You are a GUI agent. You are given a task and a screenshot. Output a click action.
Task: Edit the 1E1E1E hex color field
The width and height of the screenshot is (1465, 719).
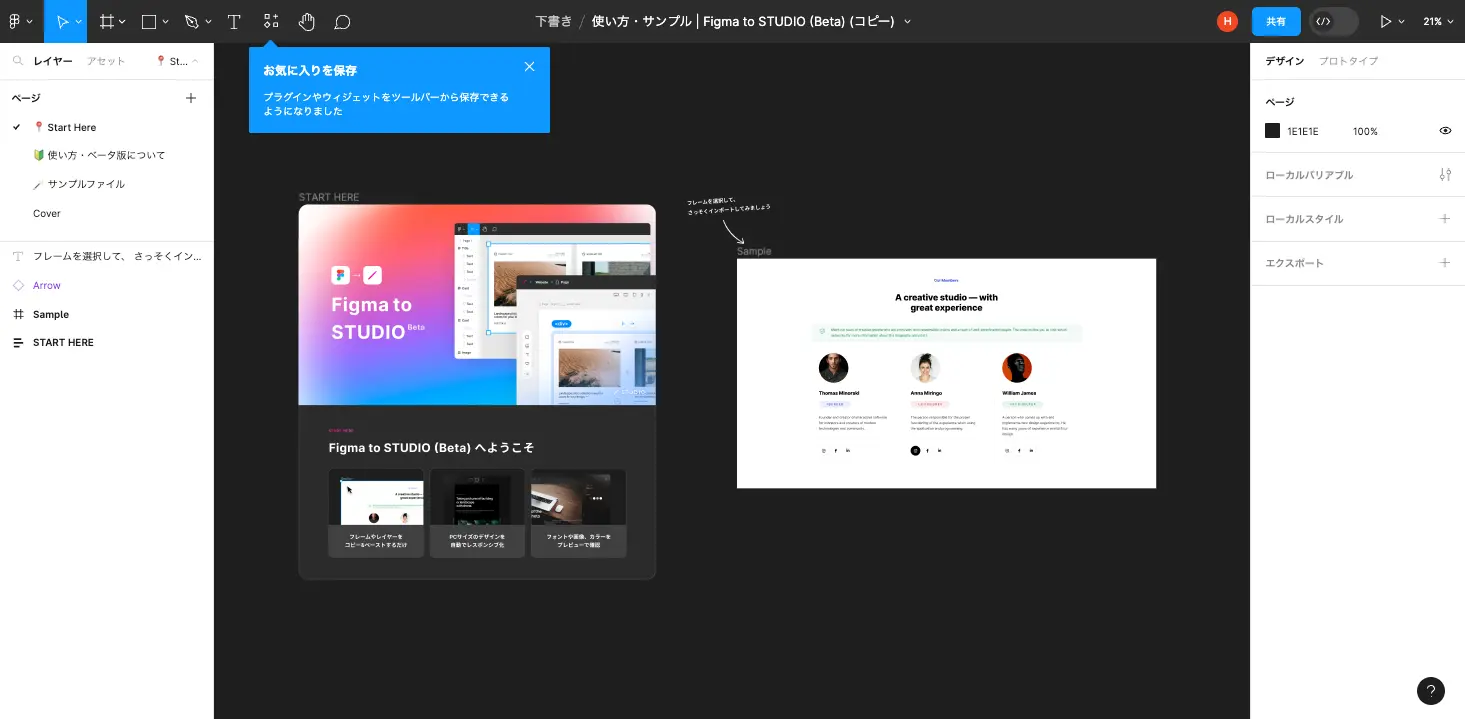point(1303,131)
